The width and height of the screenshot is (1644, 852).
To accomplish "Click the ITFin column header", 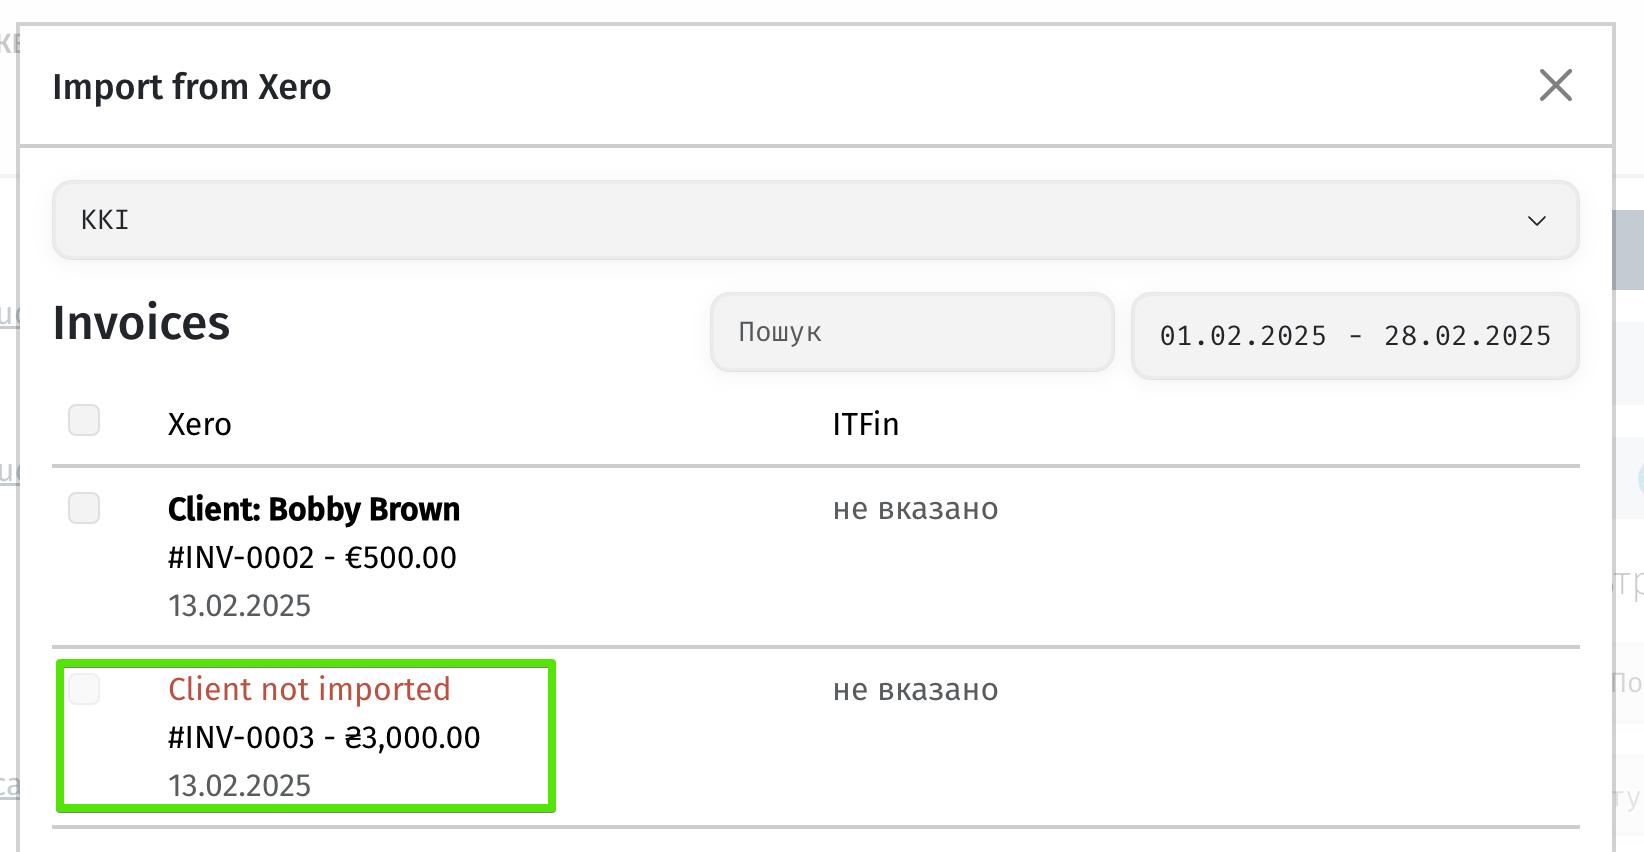I will (865, 424).
